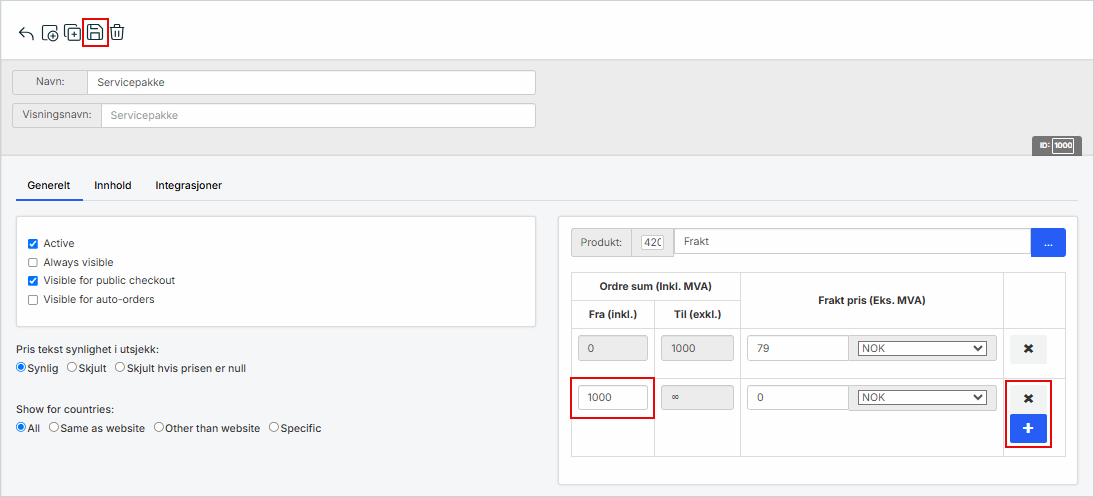Viewport: 1094px width, 497px height.
Task: Click the Fra field containing 1000
Action: (x=612, y=398)
